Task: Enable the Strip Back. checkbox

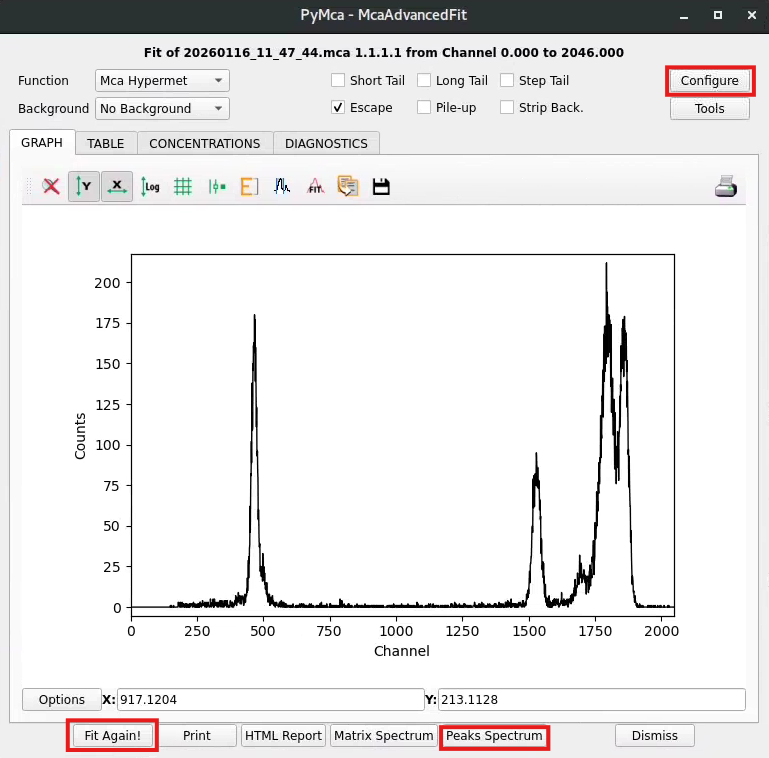Action: pos(507,107)
